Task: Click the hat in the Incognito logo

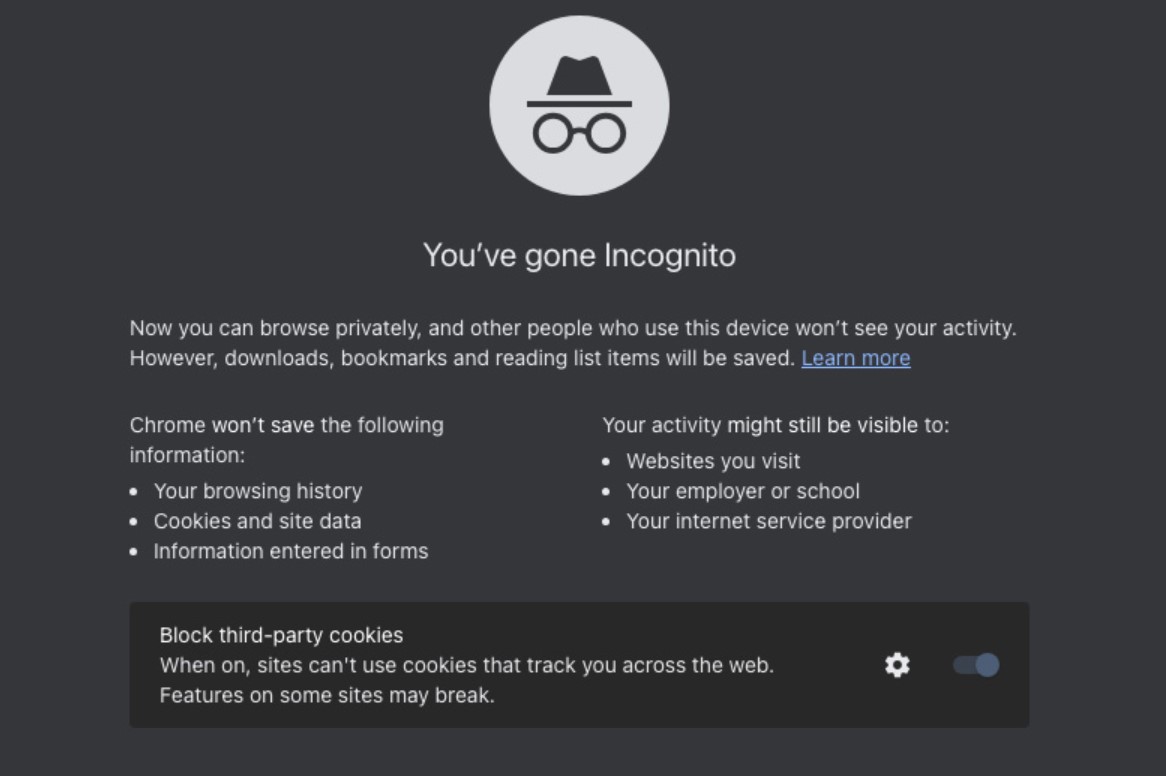Action: click(x=579, y=78)
